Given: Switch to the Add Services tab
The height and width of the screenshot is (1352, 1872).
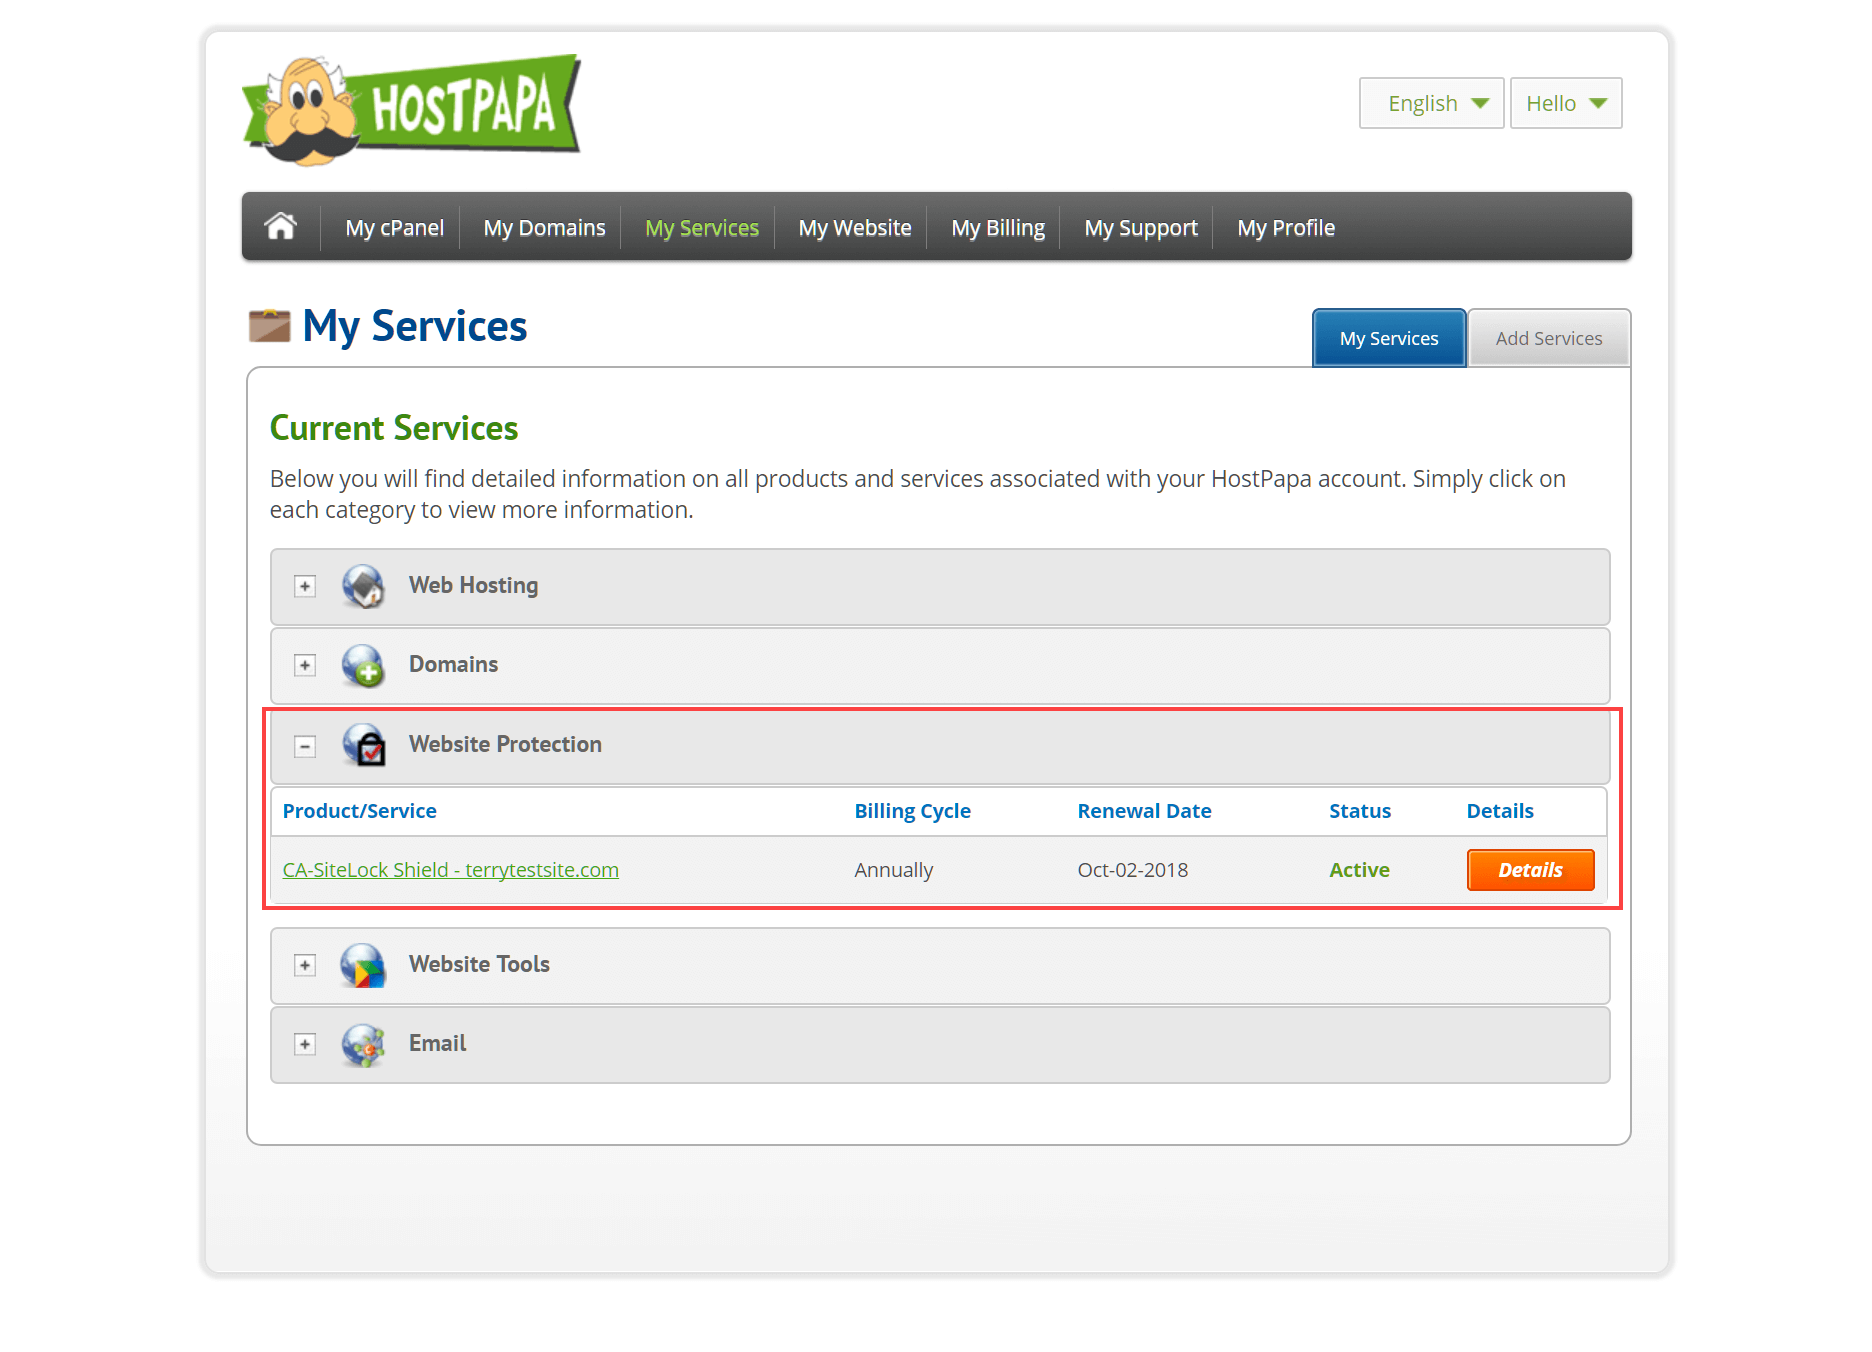Looking at the screenshot, I should pos(1549,338).
